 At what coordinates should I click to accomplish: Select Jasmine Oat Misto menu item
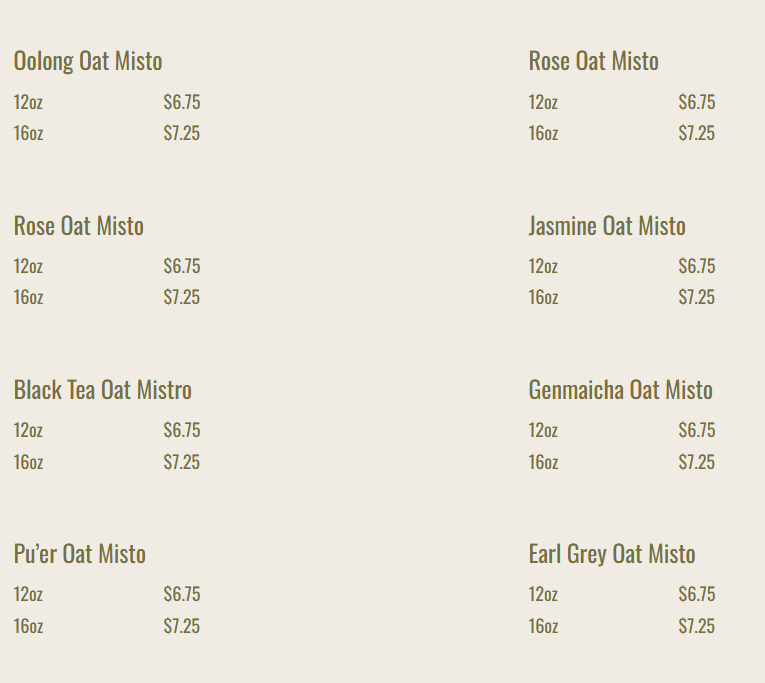click(x=607, y=226)
